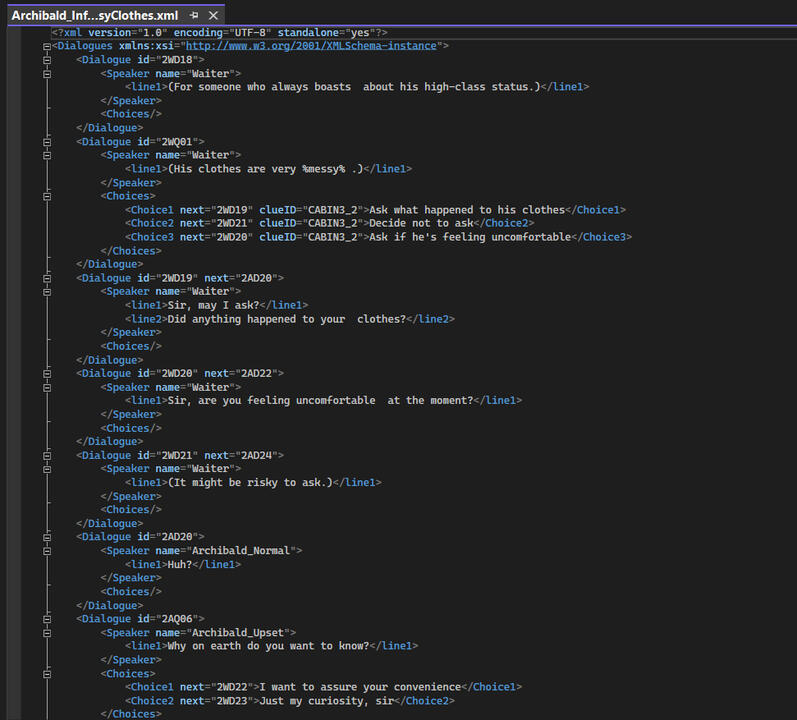Collapse Dialogue 2AQ06 block
The image size is (797, 720).
(46, 619)
